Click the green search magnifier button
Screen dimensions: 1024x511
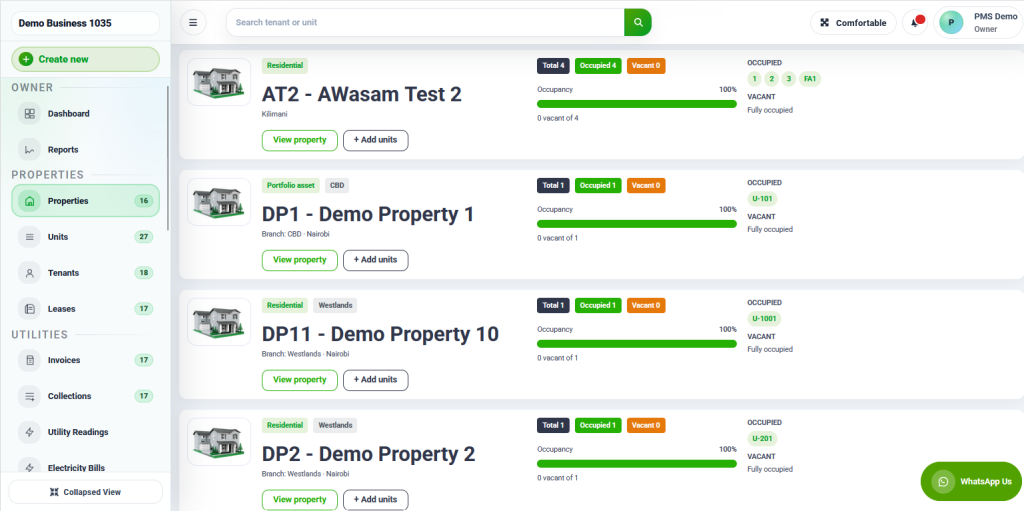638,22
